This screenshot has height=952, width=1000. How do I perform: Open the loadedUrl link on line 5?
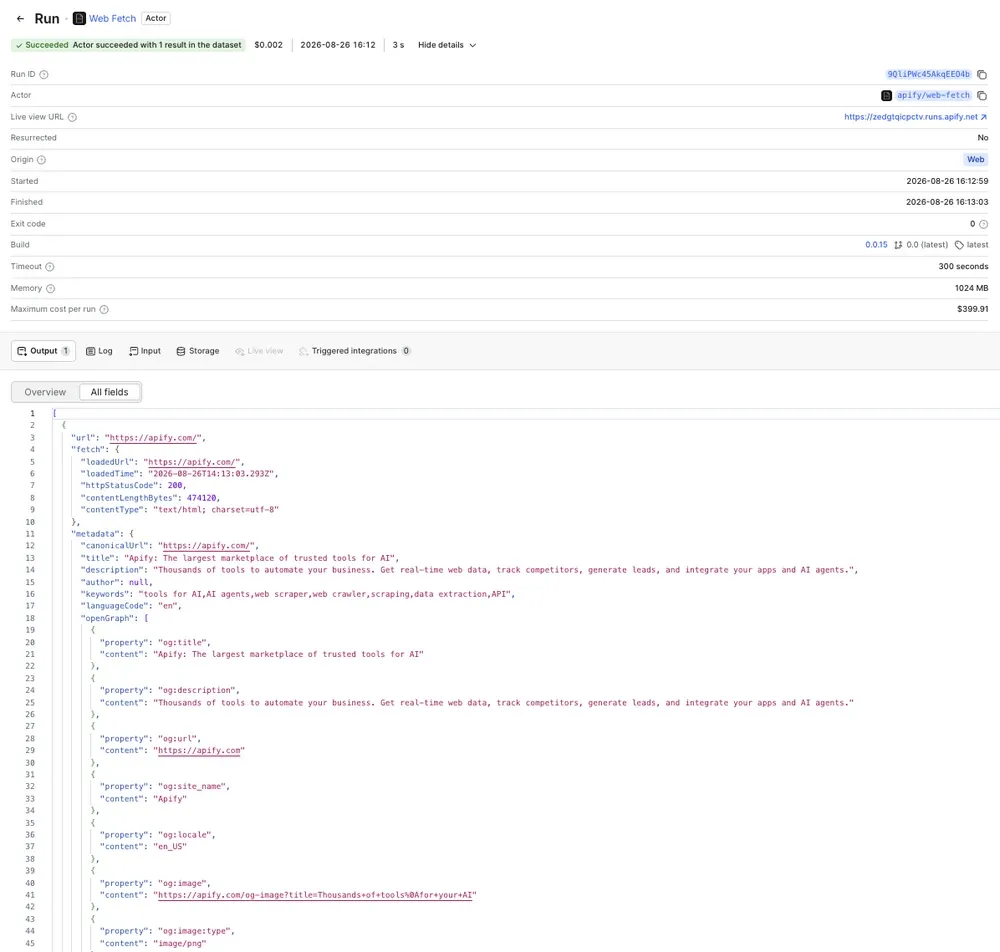coord(192,462)
